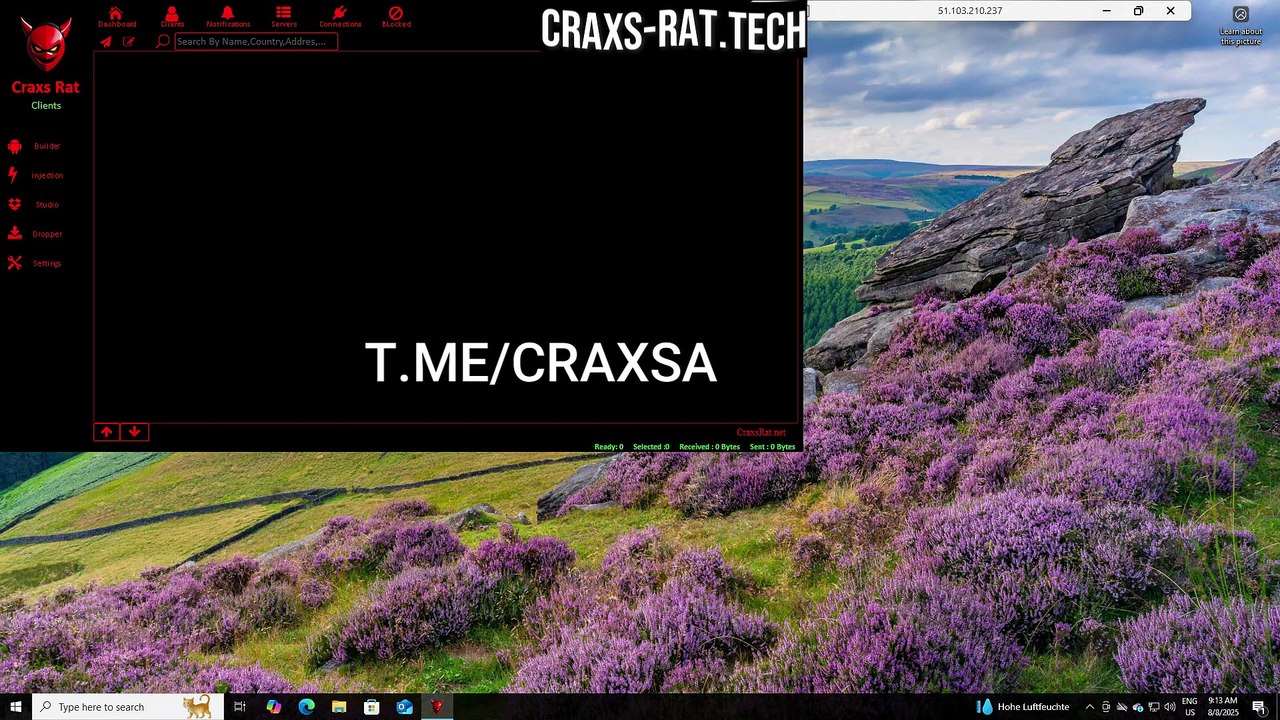Click the 51.103.210.237 remote session title
This screenshot has width=1280, height=720.
[x=970, y=11]
